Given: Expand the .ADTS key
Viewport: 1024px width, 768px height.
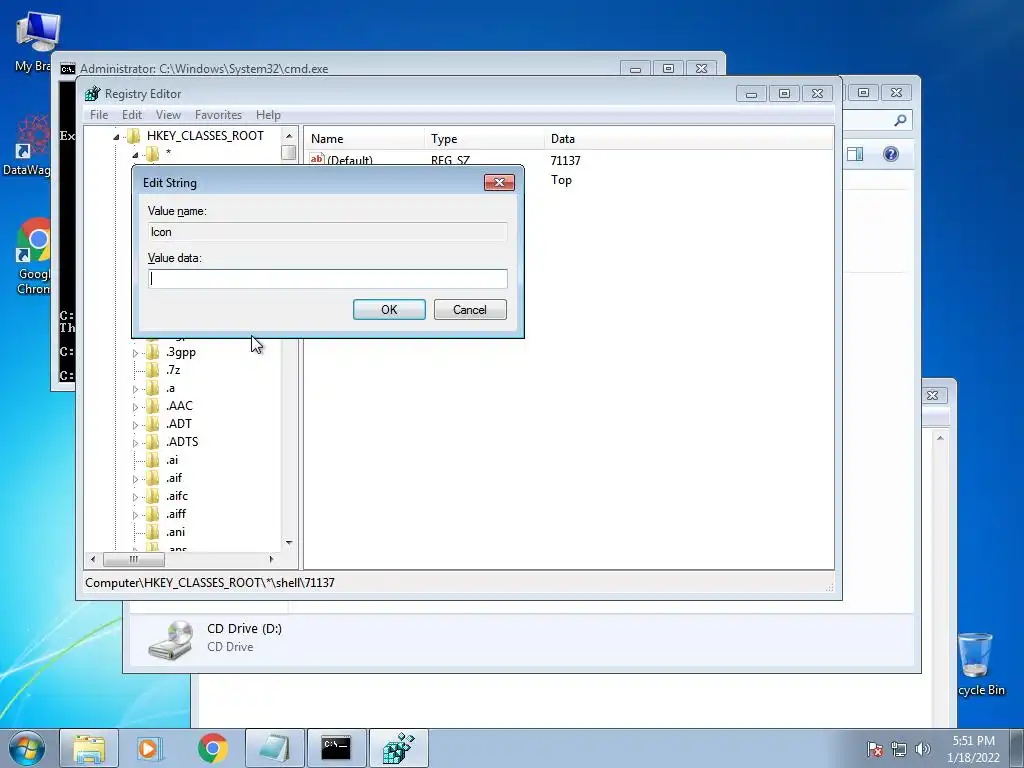Looking at the screenshot, I should (x=135, y=443).
